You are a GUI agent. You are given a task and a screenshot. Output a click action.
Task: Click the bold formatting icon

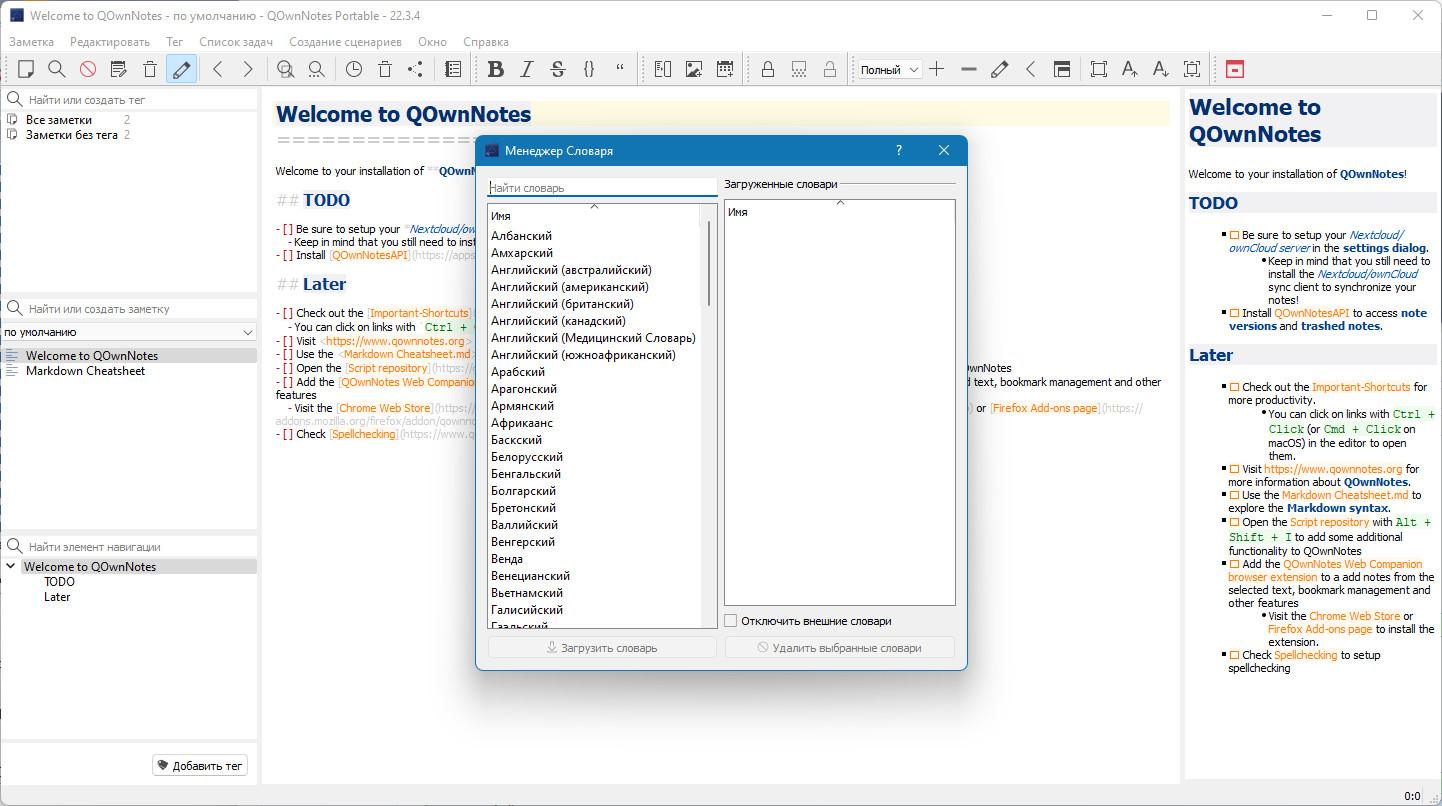click(x=495, y=69)
